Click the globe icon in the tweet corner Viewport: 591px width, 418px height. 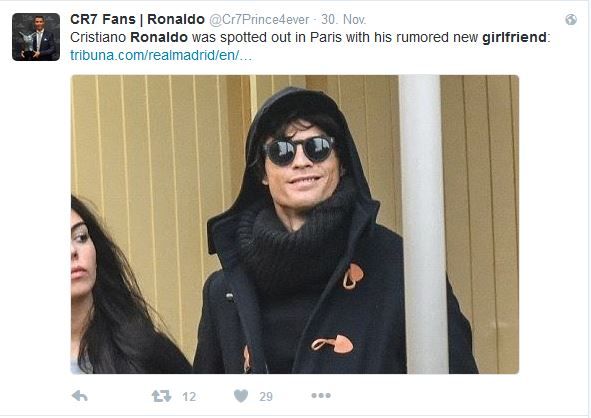pos(571,20)
